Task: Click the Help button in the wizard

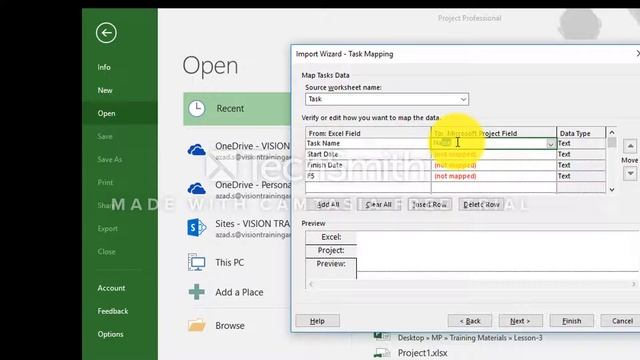Action: (x=317, y=321)
